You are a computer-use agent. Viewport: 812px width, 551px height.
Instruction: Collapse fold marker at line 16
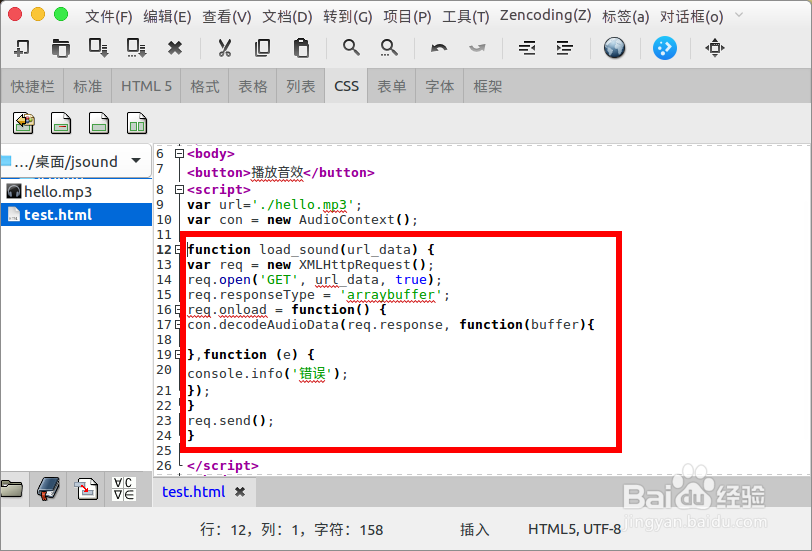179,310
